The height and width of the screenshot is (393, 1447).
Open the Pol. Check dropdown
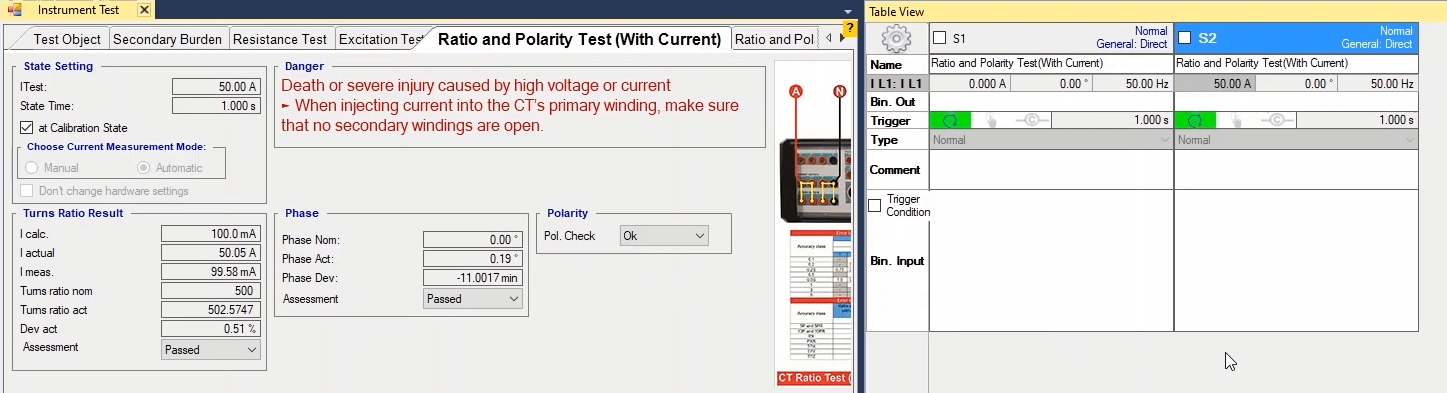pos(664,236)
